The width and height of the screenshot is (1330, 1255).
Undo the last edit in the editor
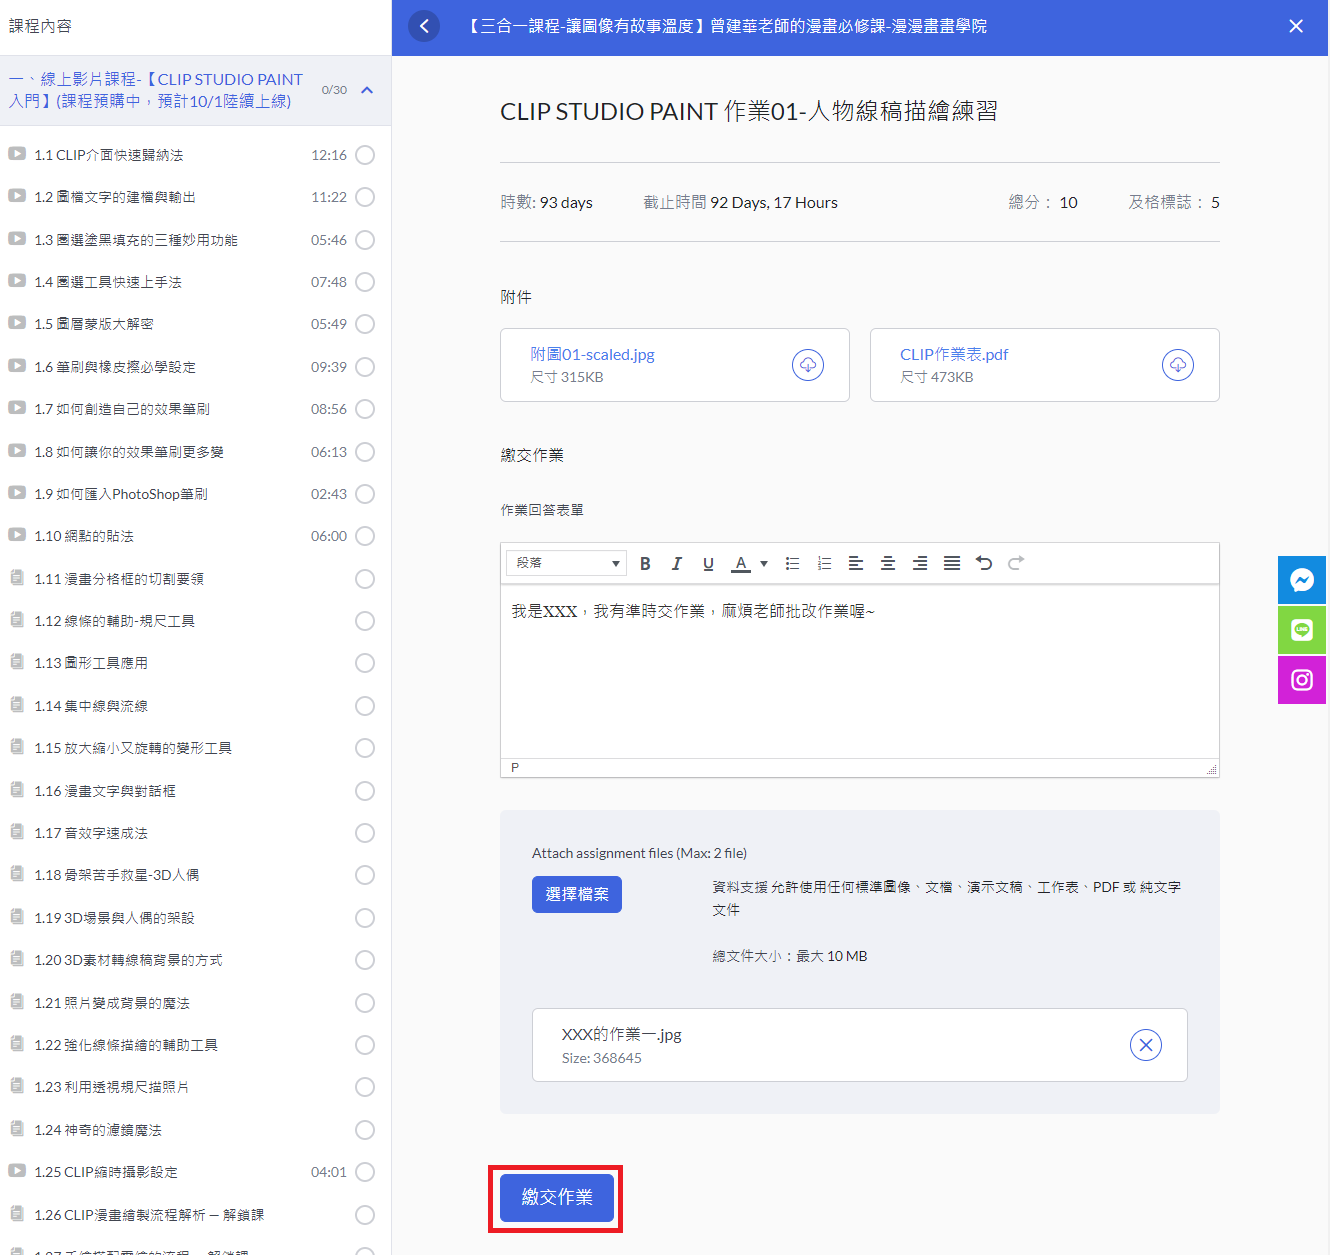pos(984,563)
